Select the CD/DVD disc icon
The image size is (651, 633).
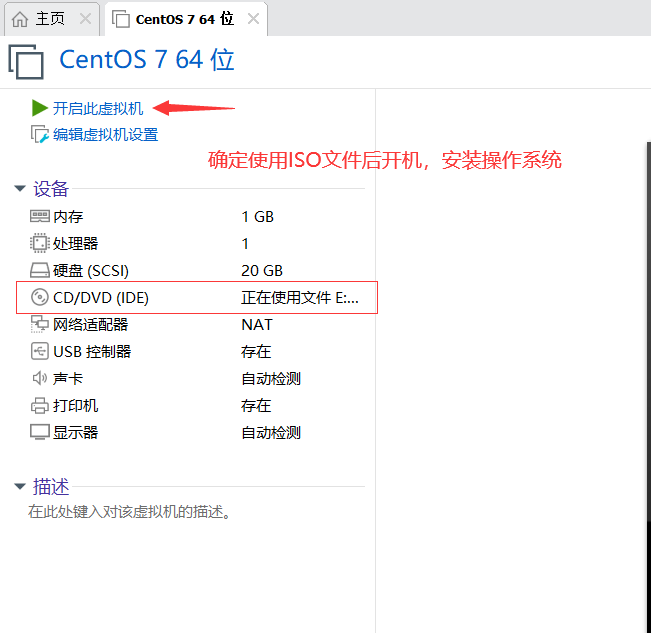click(40, 297)
